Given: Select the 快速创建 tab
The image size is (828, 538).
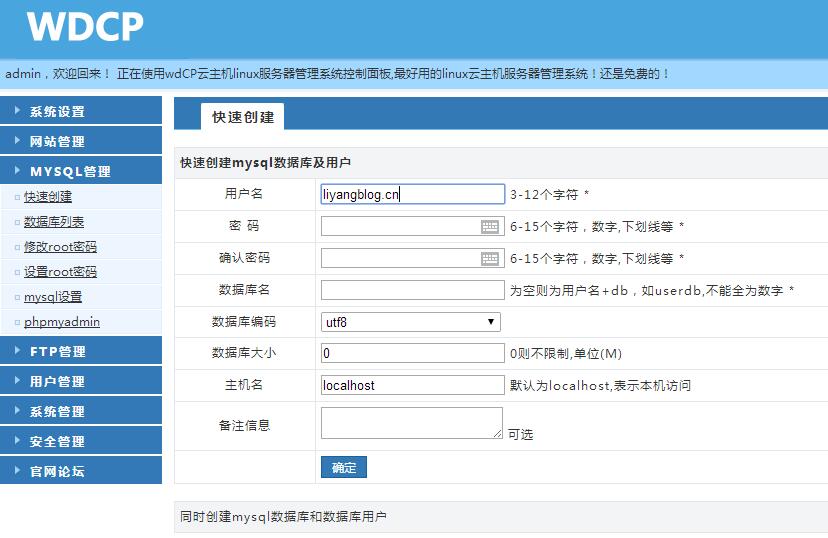Looking at the screenshot, I should click(243, 117).
